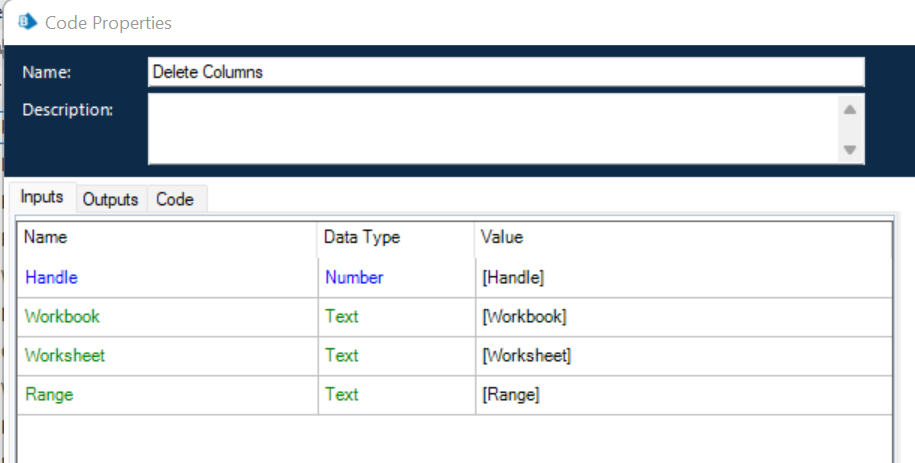This screenshot has height=463, width=915.
Task: Click inside the Description text area
Action: click(493, 128)
